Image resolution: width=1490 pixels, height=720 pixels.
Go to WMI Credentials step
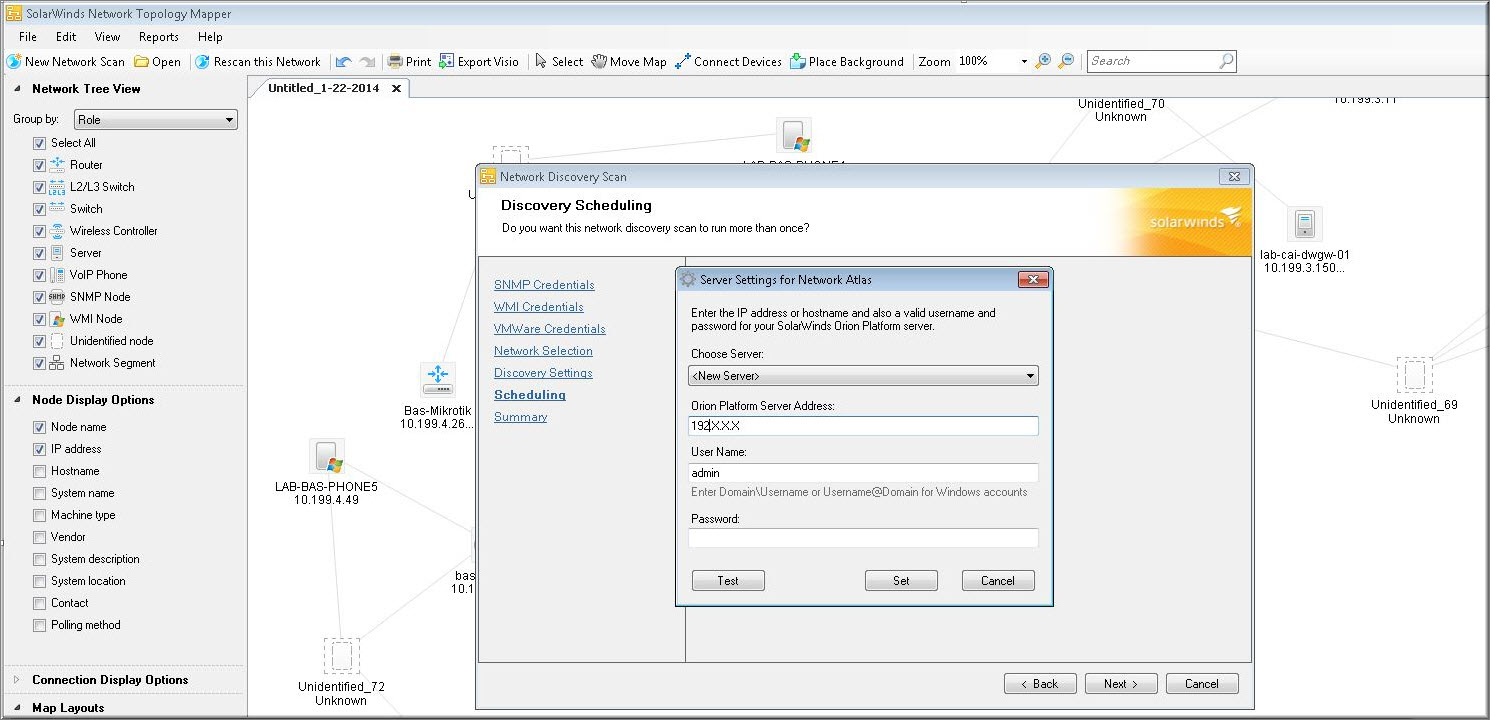coord(539,307)
